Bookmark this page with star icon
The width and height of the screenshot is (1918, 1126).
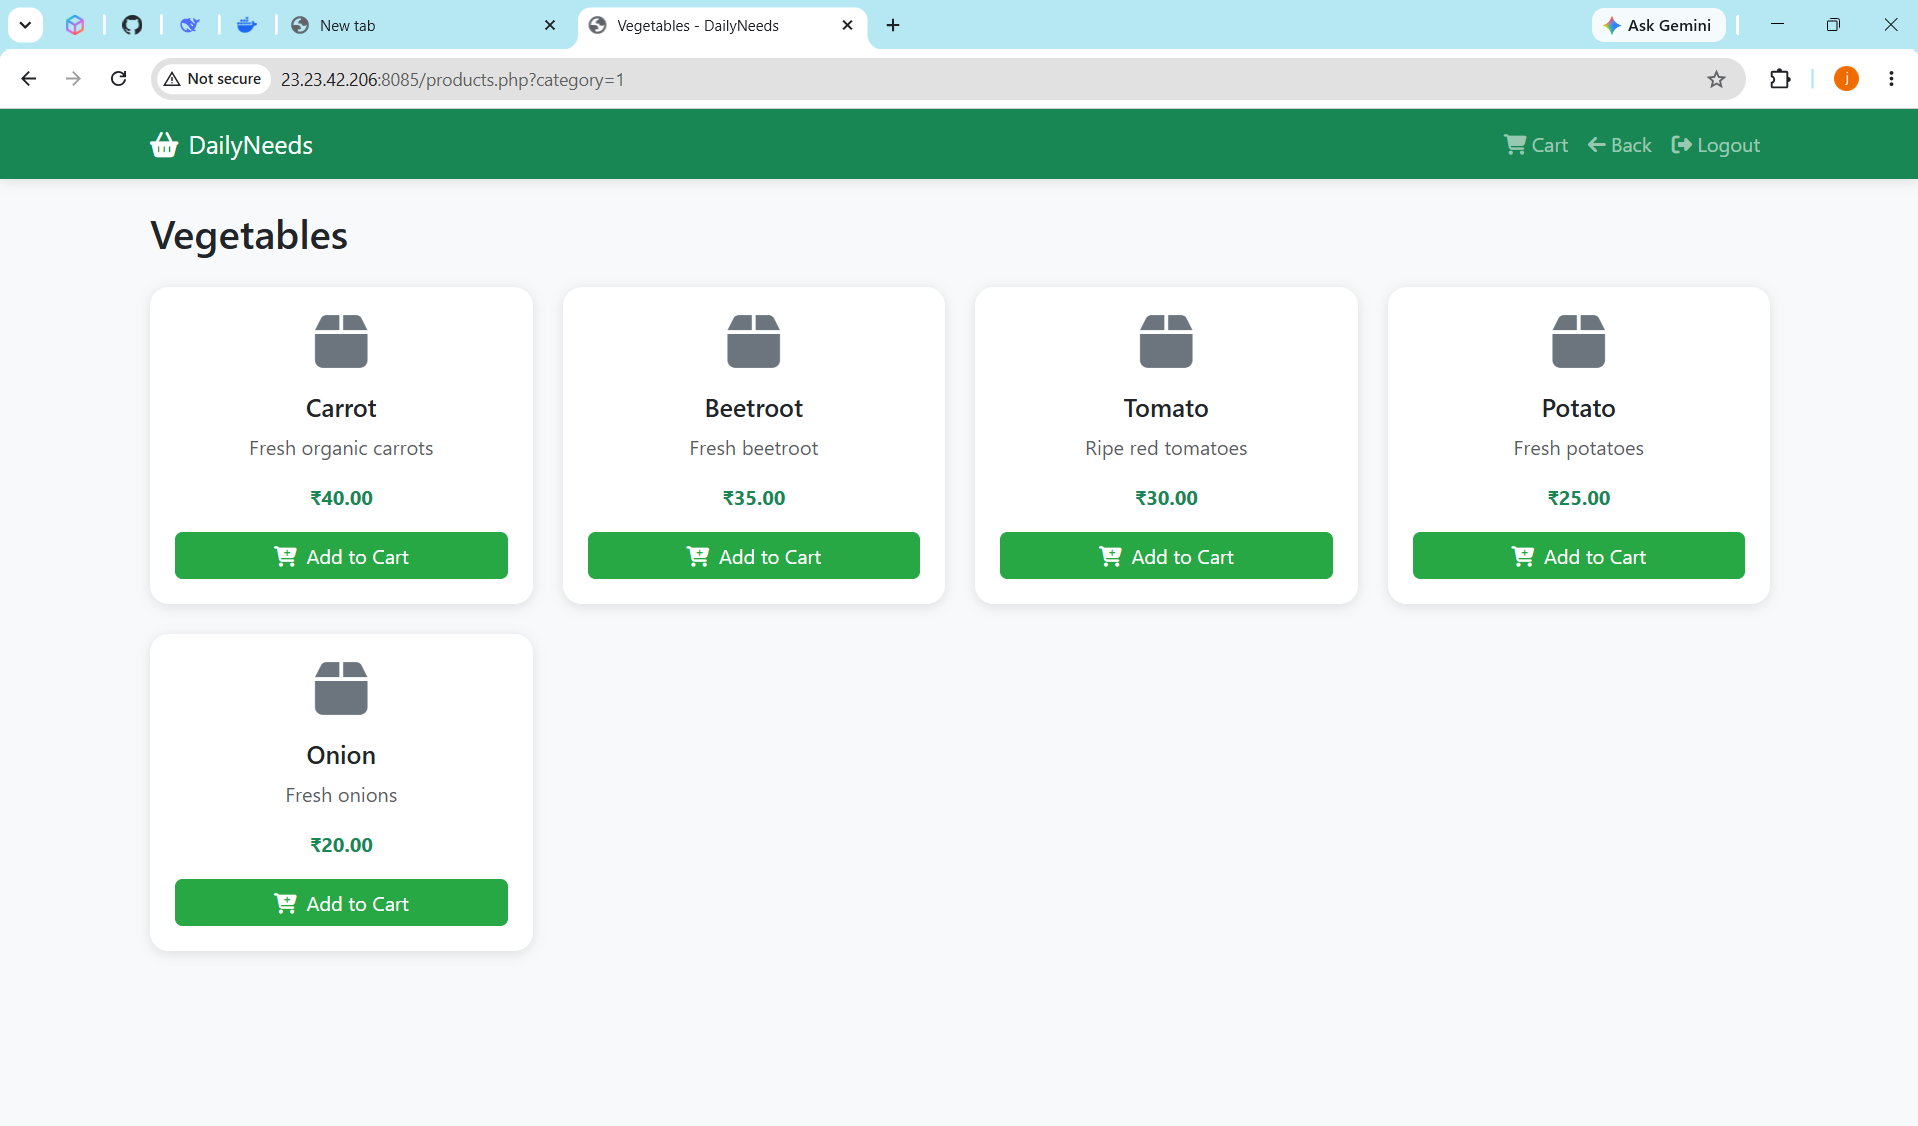[x=1716, y=79]
